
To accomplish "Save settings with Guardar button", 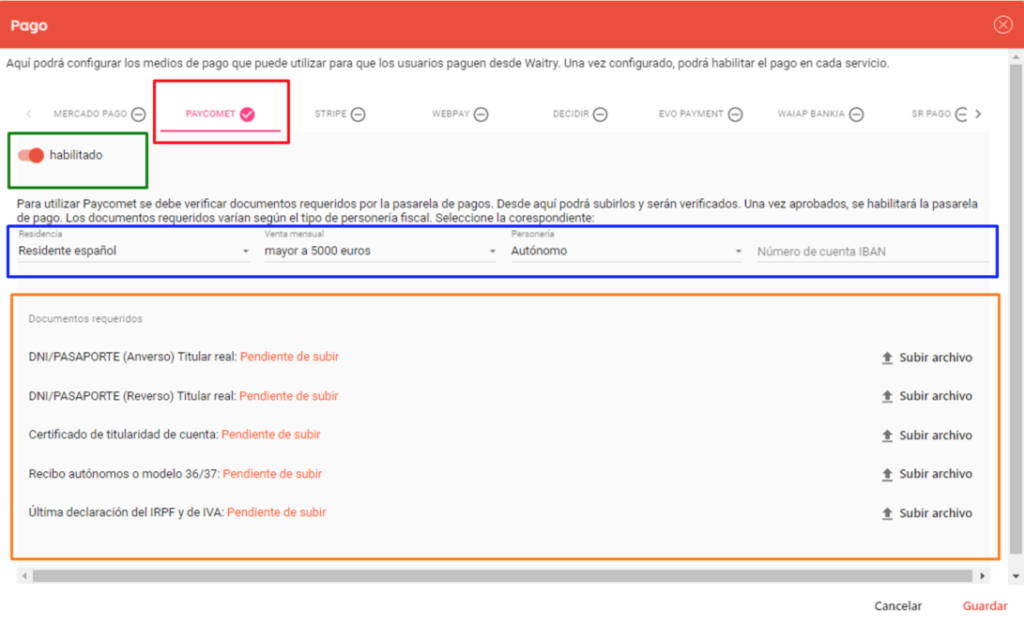I will [x=985, y=606].
